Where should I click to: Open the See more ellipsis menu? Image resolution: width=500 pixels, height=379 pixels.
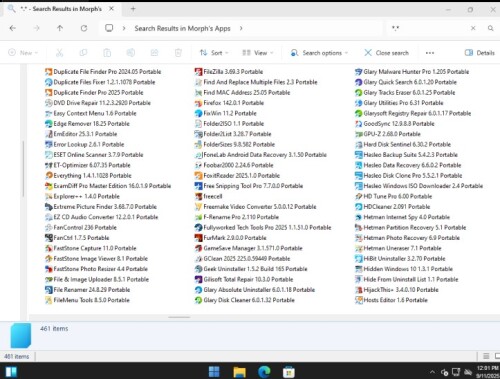click(x=430, y=53)
